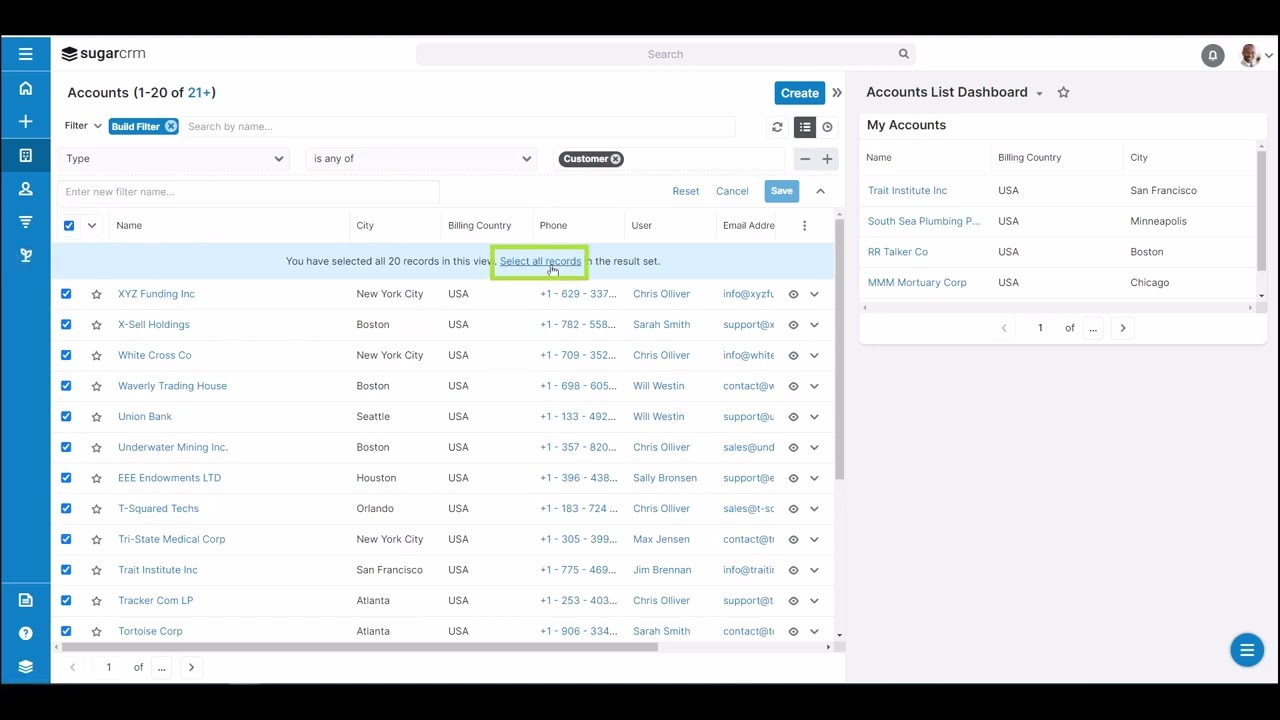Click the main list horizontal scrollbar
1280x720 pixels.
pyautogui.click(x=360, y=647)
